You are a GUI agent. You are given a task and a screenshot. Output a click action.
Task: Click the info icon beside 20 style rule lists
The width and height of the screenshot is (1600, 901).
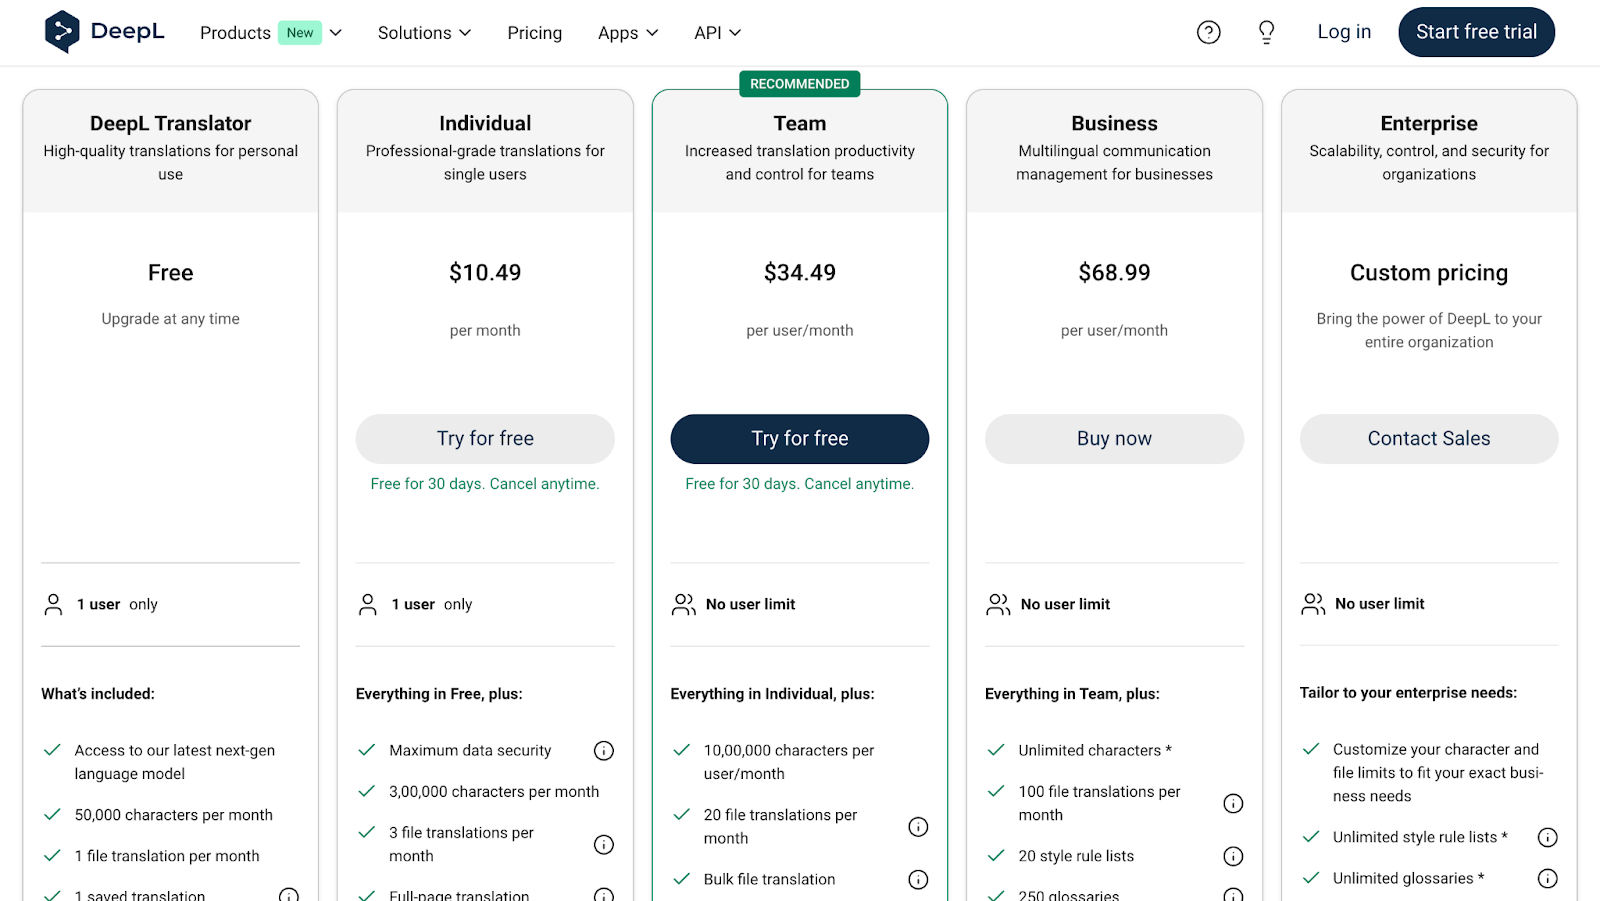[1233, 855]
